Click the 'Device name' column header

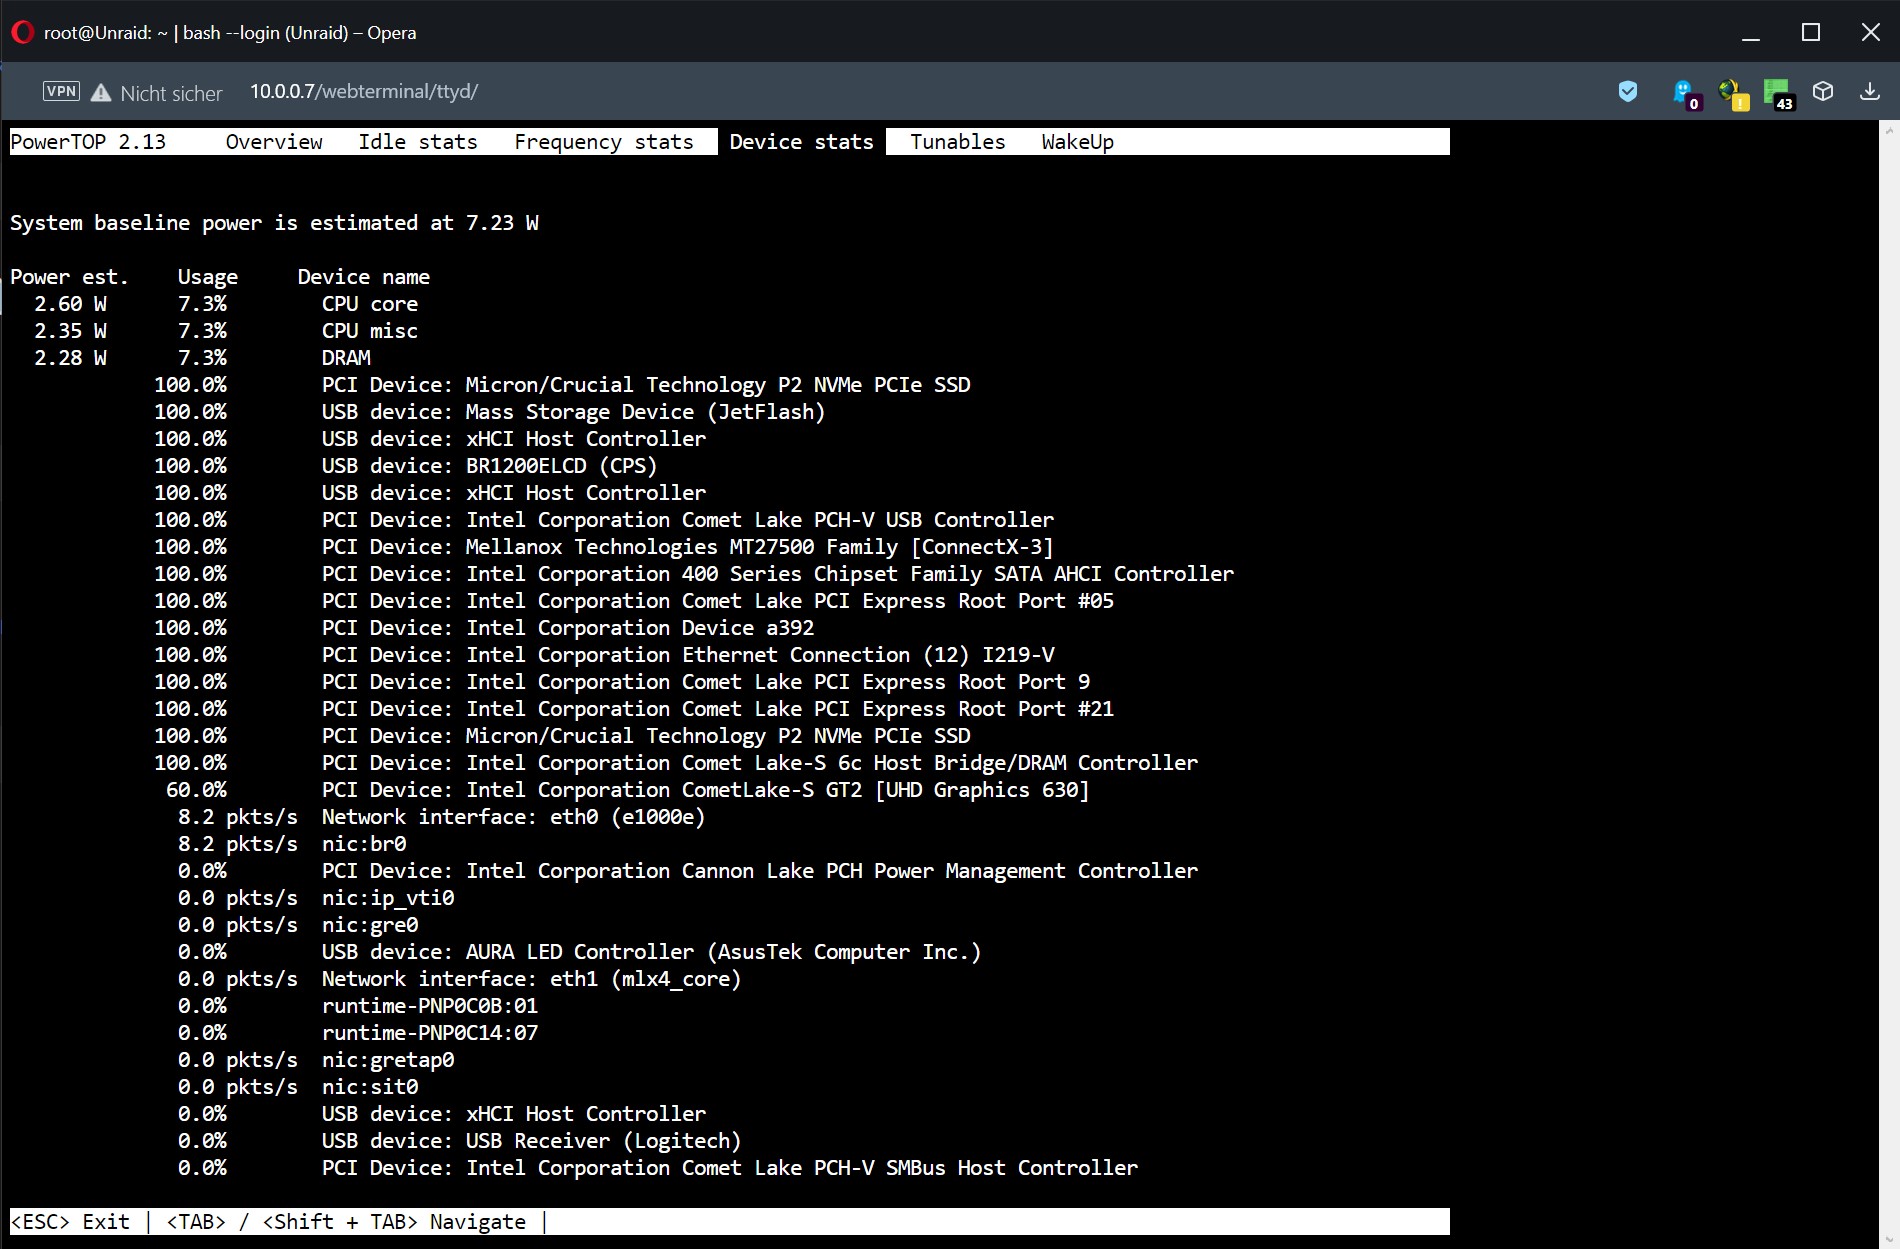pyautogui.click(x=363, y=277)
